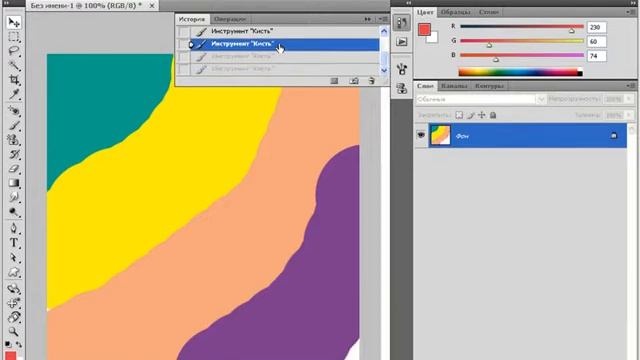Image resolution: width=640 pixels, height=360 pixels.
Task: Open the Color panel options menu
Action: [x=631, y=12]
